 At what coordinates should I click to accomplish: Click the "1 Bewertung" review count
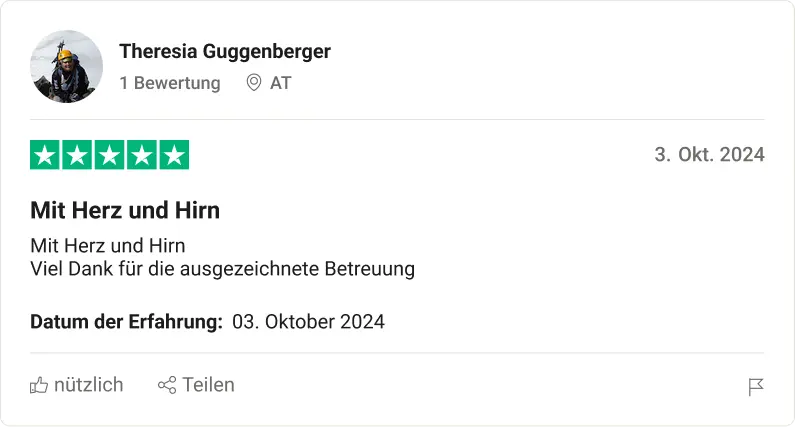(x=170, y=83)
